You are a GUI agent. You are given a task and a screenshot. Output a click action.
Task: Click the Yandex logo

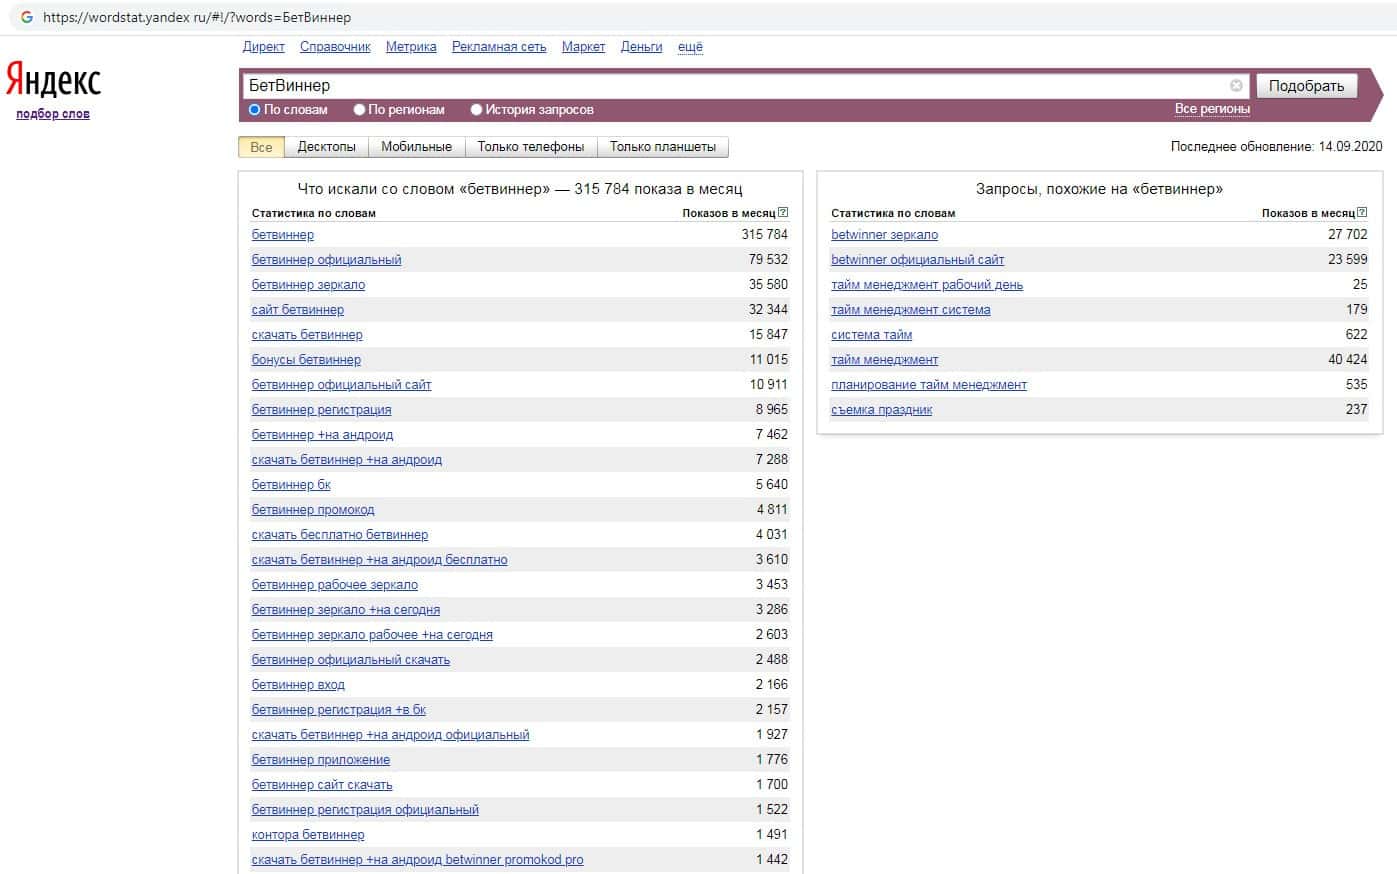tap(53, 80)
